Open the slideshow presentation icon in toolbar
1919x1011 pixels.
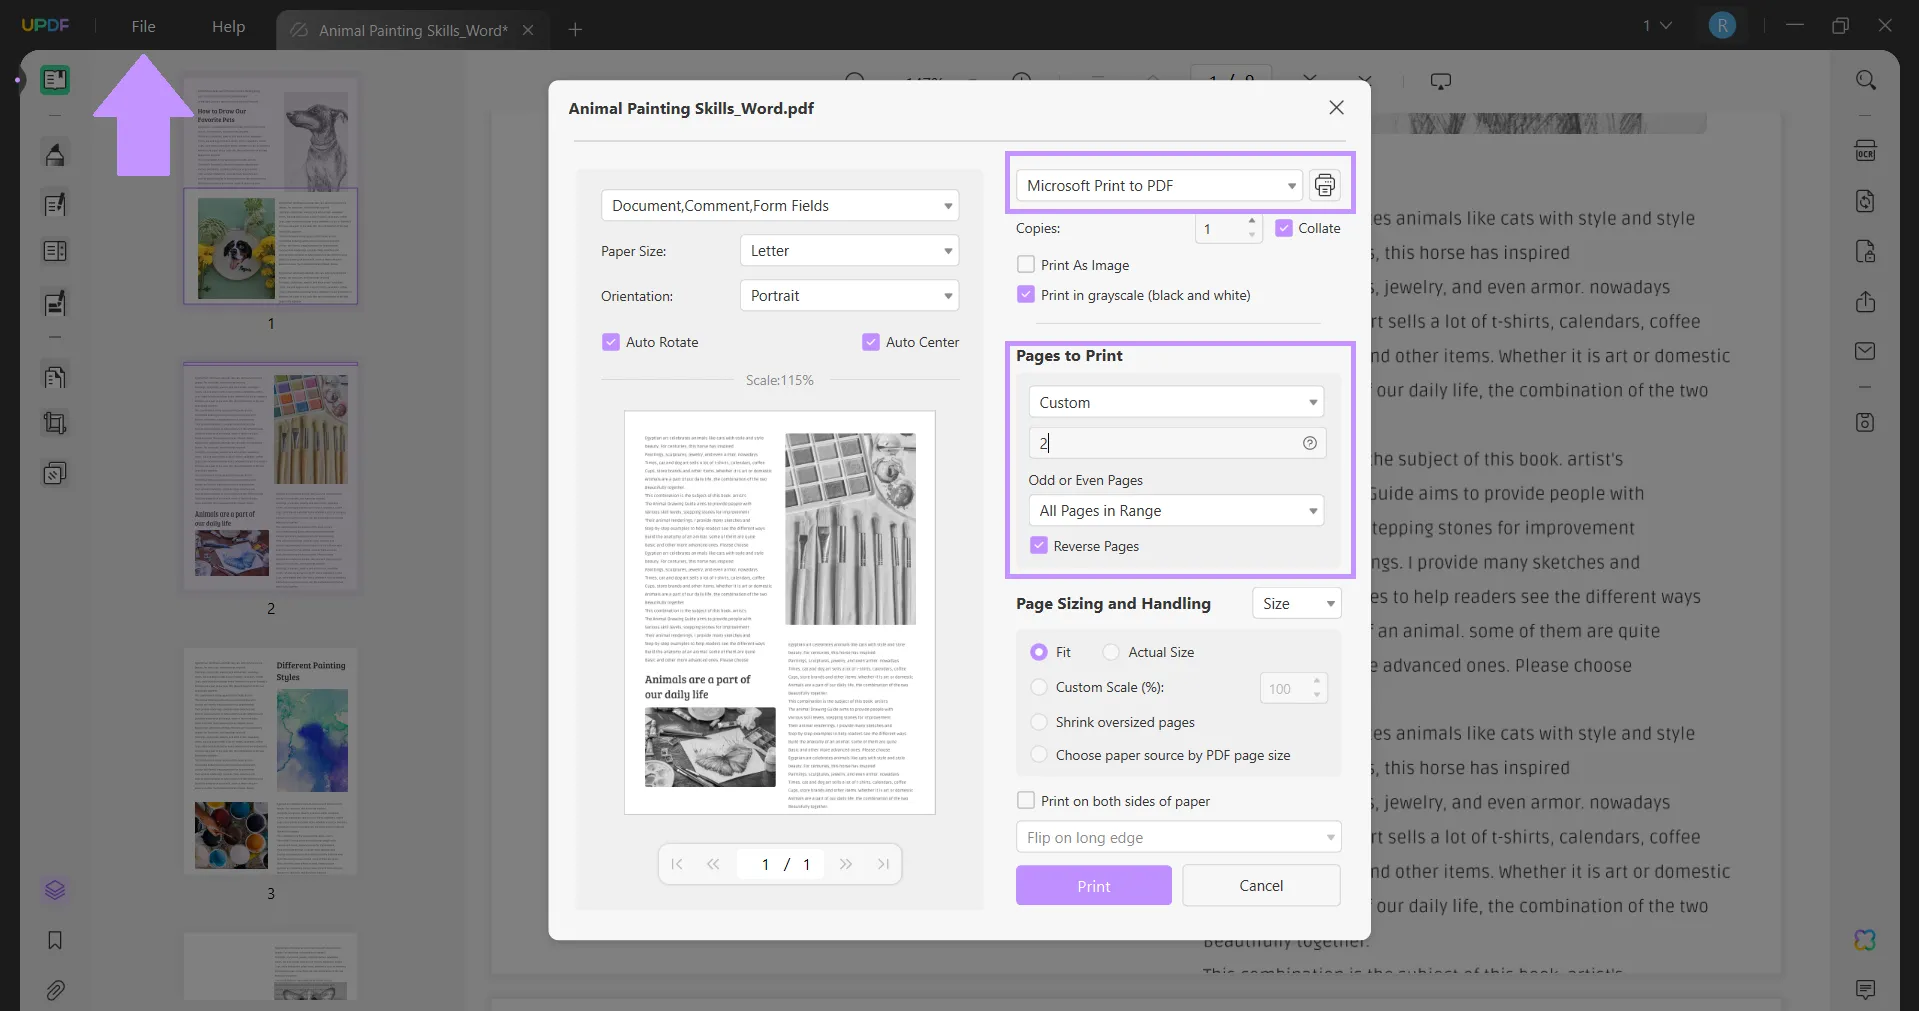point(1441,82)
